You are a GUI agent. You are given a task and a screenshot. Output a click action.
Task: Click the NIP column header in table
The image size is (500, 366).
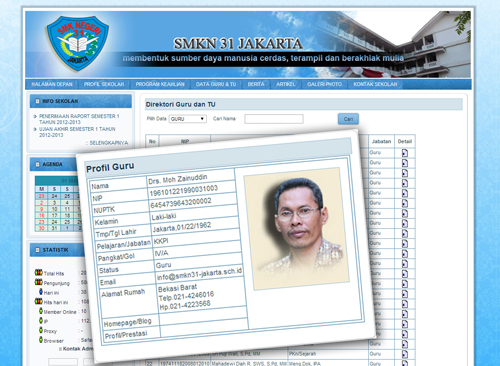coord(185,141)
